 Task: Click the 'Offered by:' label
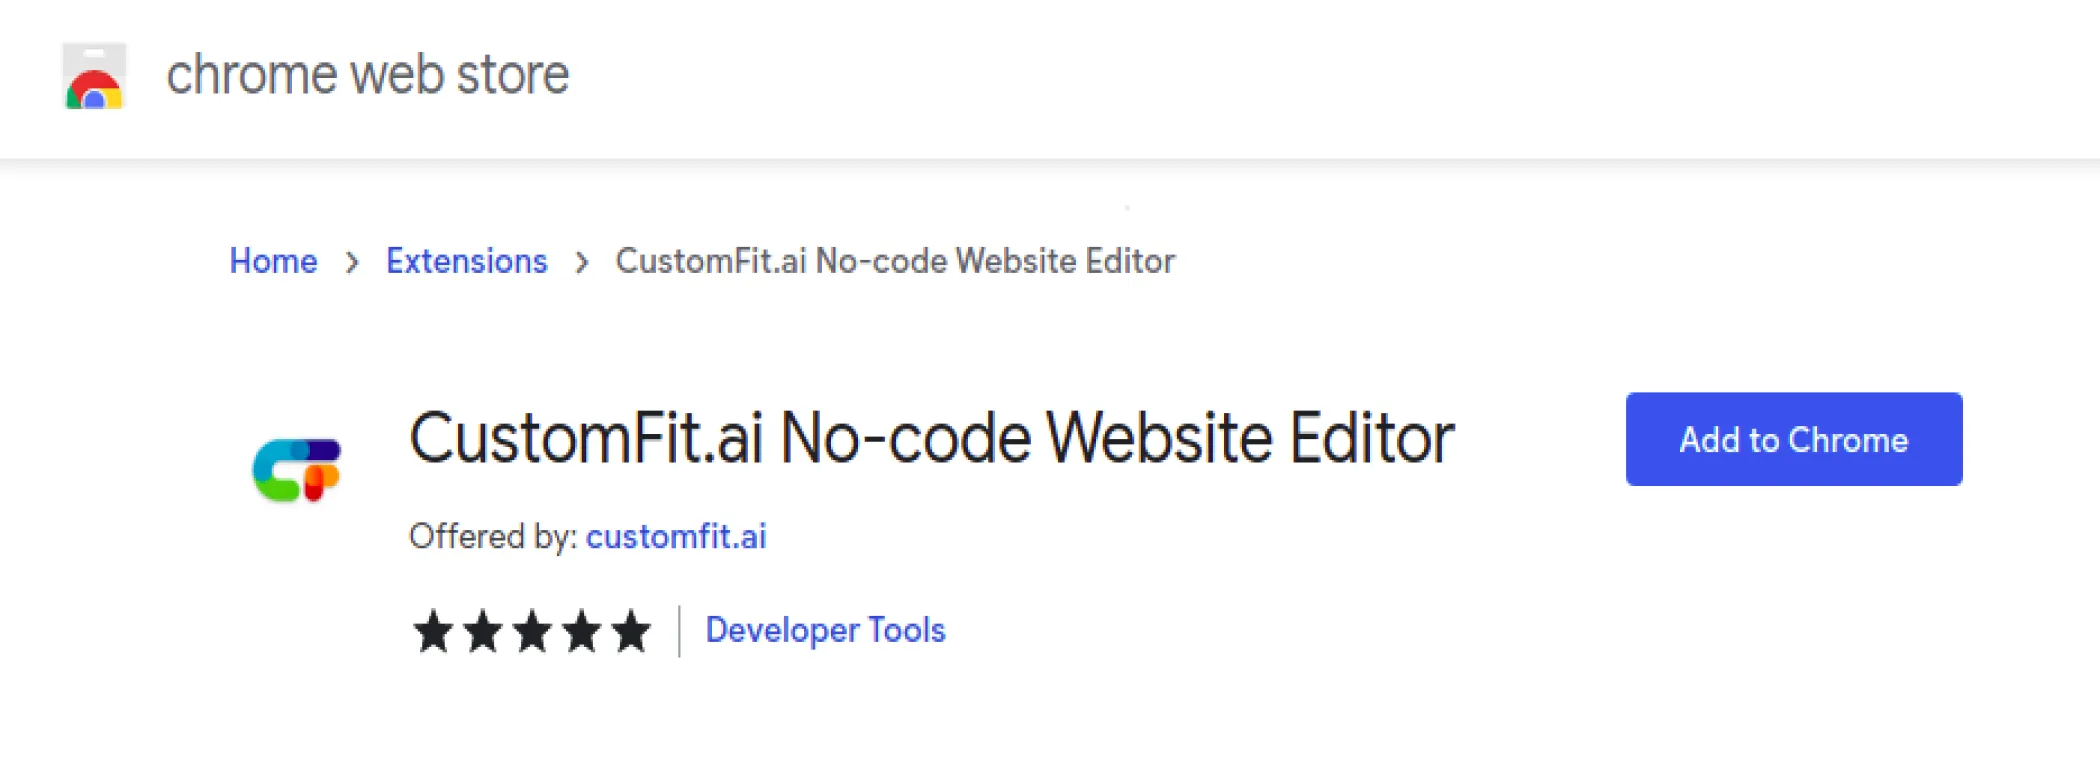point(493,537)
